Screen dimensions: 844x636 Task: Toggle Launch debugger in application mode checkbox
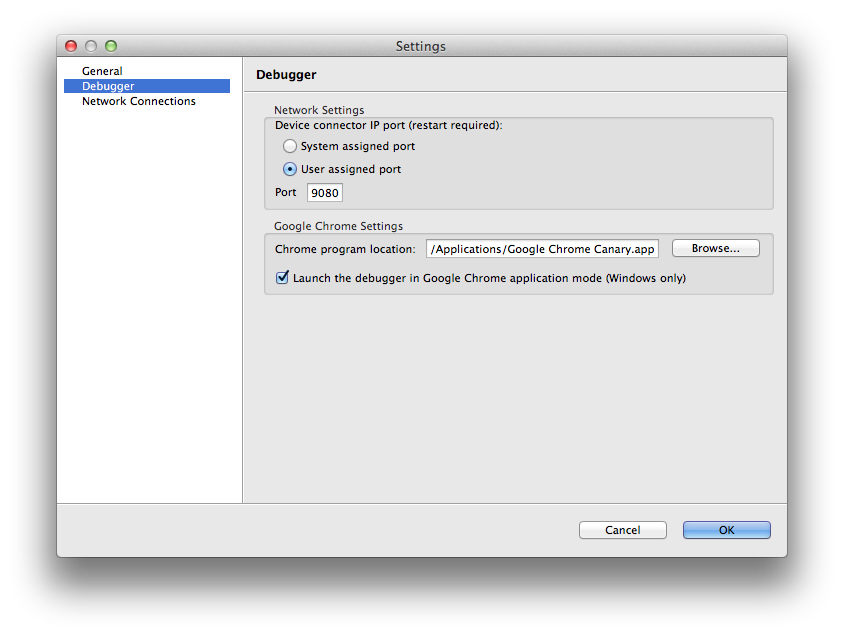[282, 278]
